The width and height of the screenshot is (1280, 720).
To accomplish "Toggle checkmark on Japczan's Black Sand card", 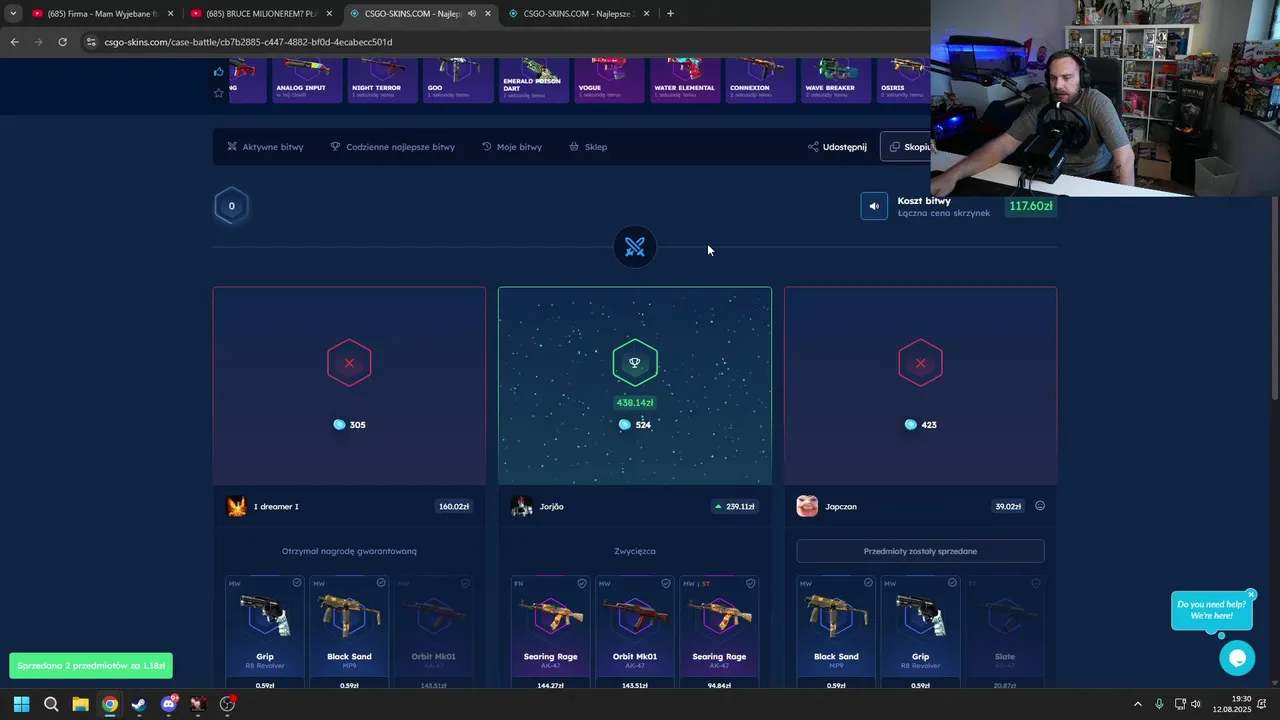I will (x=868, y=583).
